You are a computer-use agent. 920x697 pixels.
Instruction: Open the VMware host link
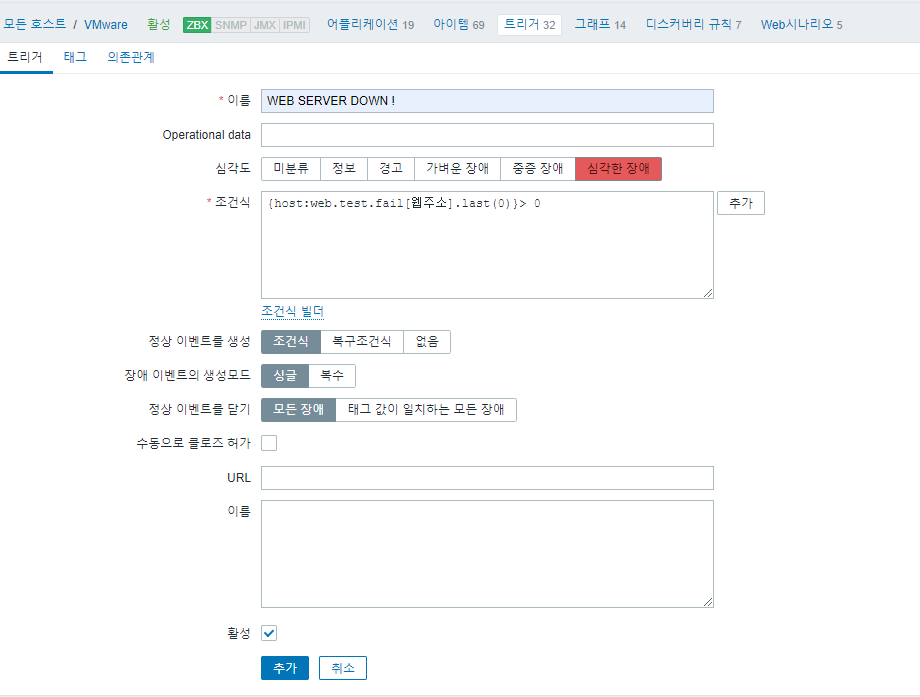(x=106, y=25)
